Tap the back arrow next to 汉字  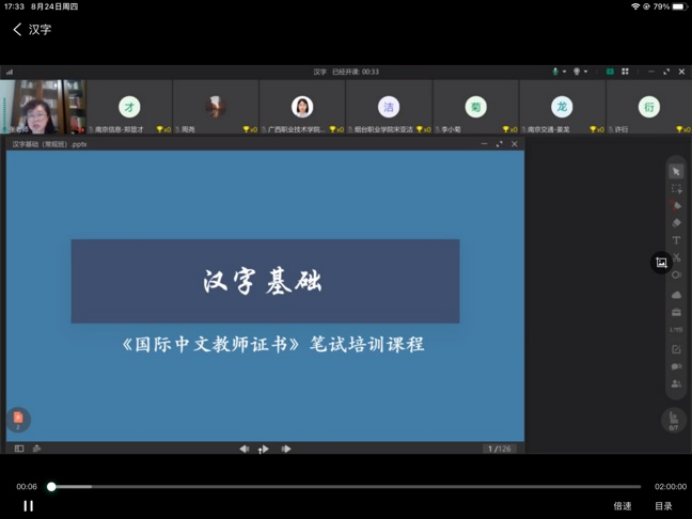click(x=17, y=29)
